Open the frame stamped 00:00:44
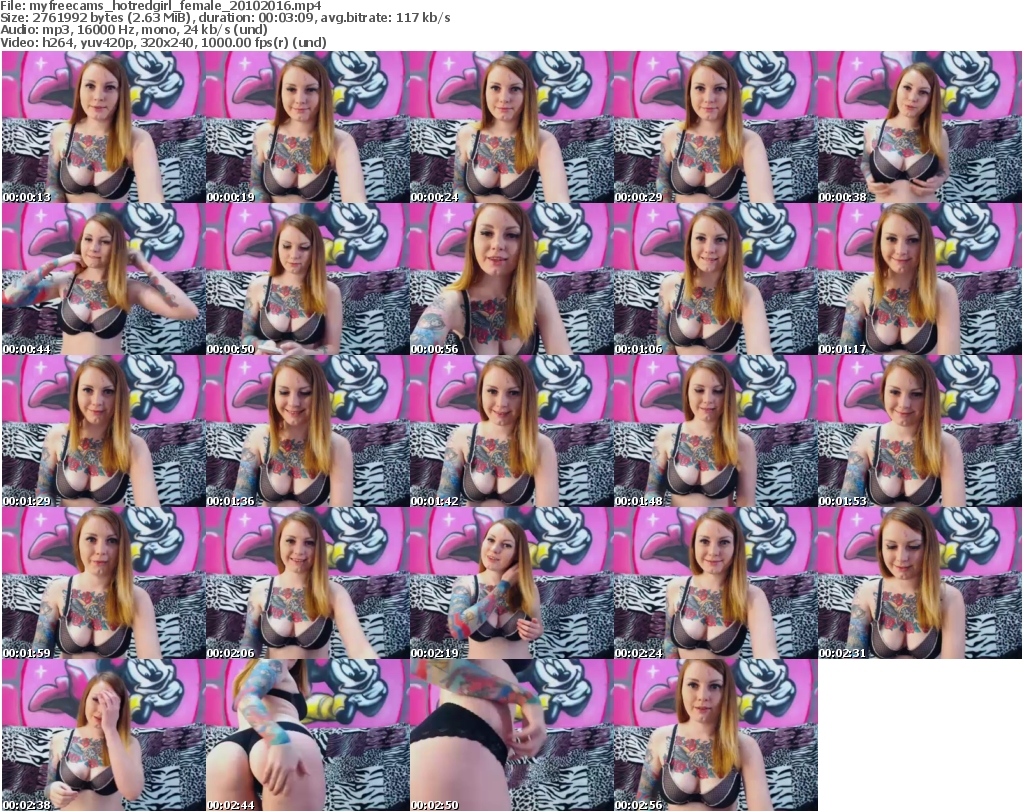 click(x=103, y=279)
